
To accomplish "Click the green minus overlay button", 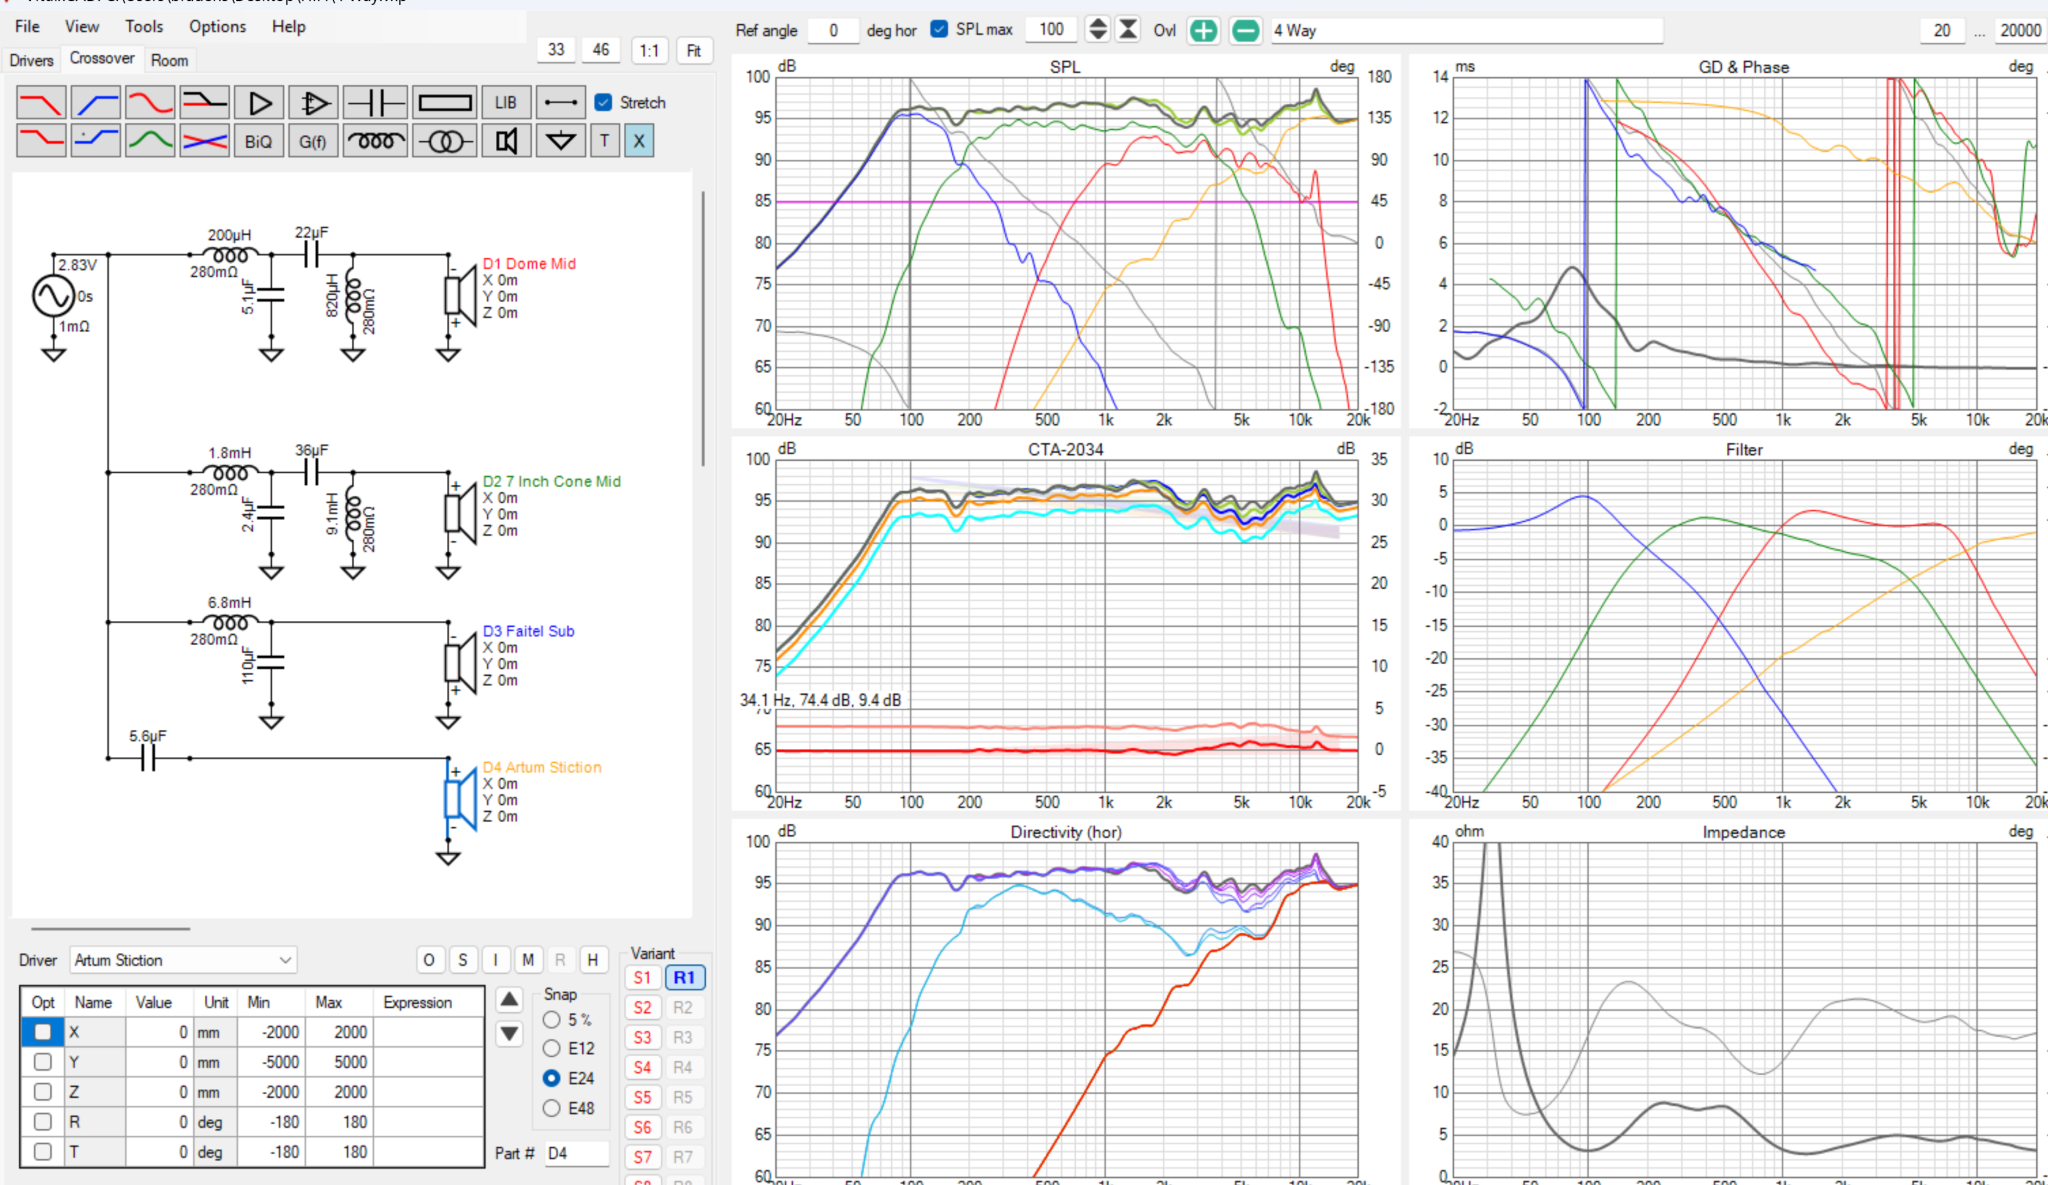I will tap(1245, 31).
